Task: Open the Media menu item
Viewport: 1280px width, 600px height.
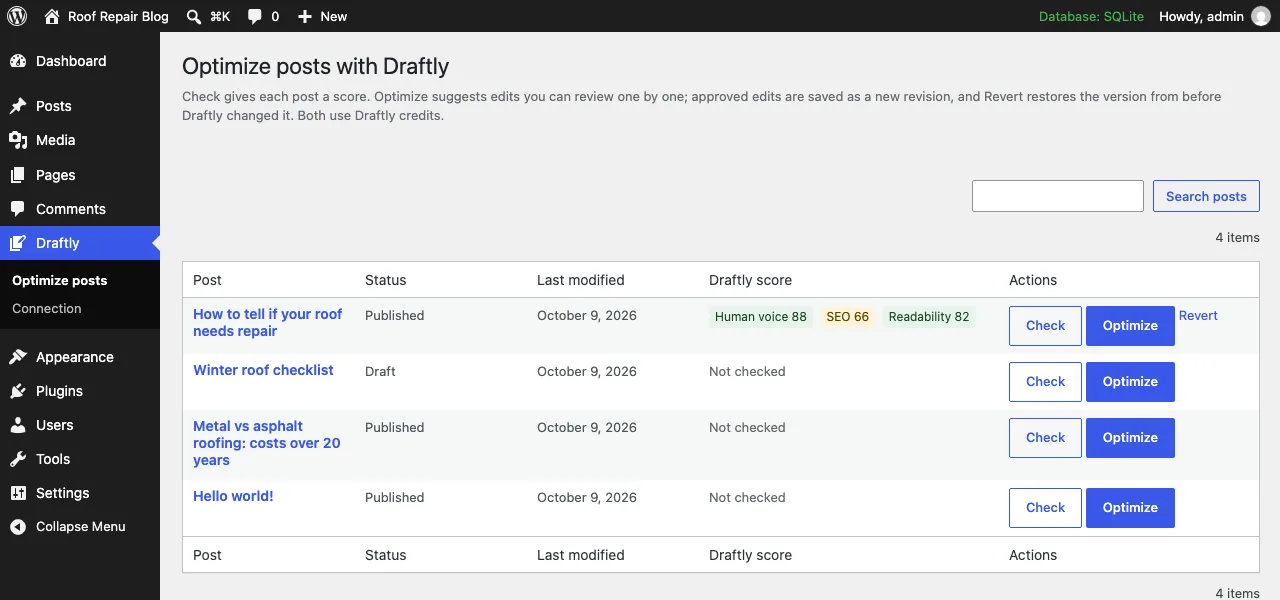Action: [x=80, y=140]
